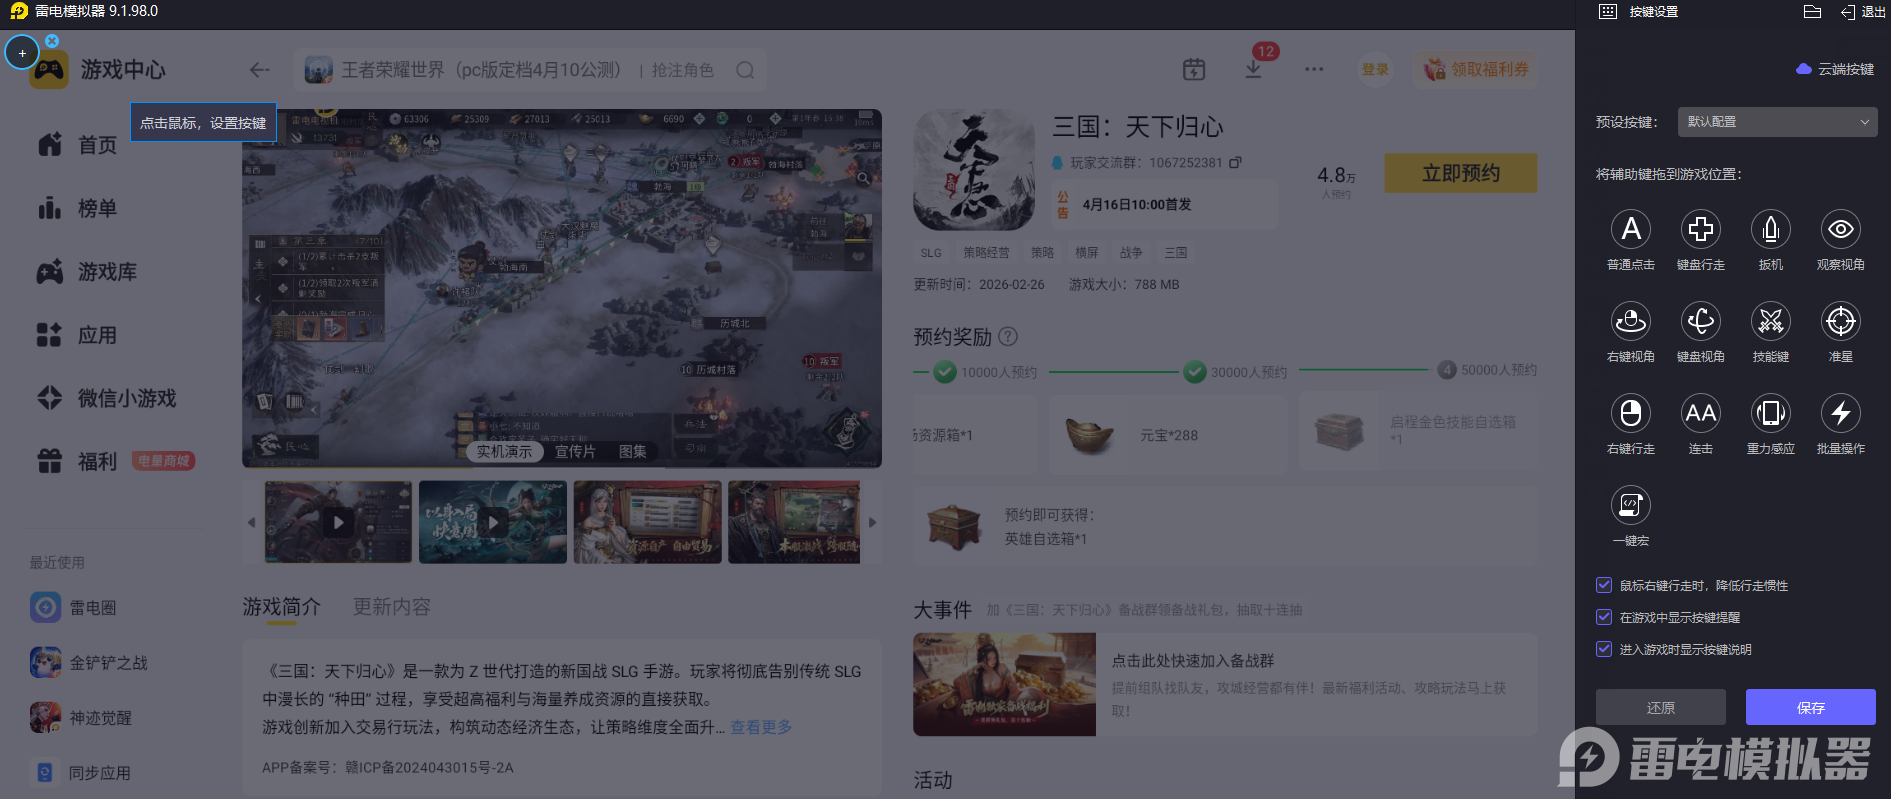Click 领取福利券 coupon button
This screenshot has height=799, width=1891.
(x=1476, y=69)
